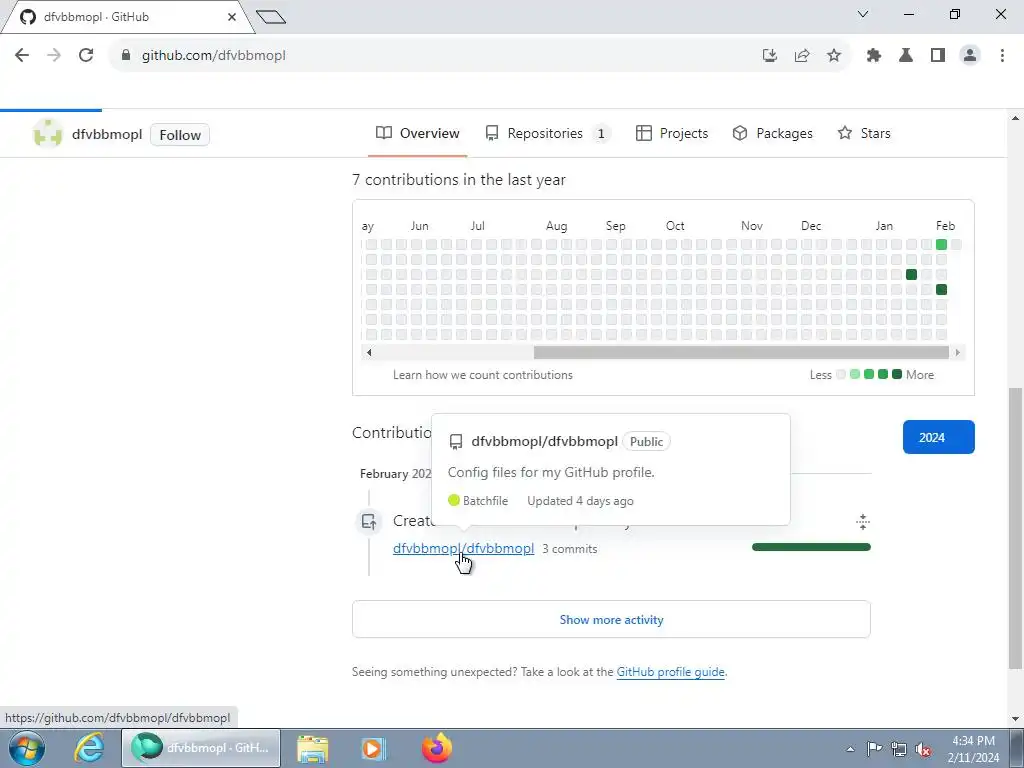Toggle the browser side panel
Viewport: 1024px width, 768px height.
(x=938, y=56)
